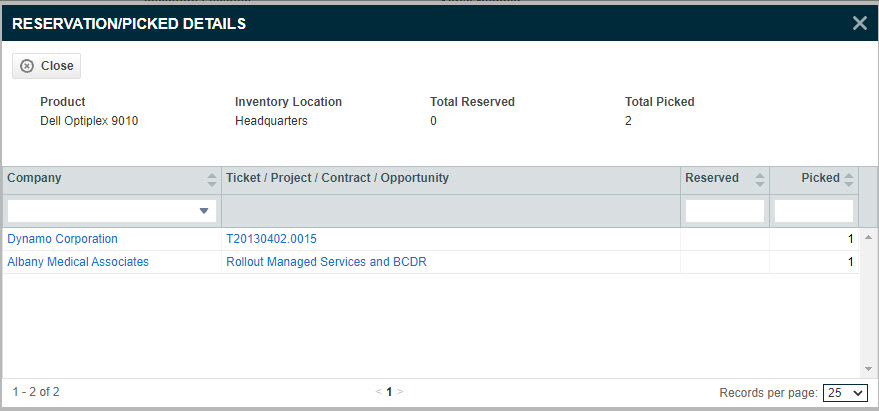Open ticket T20130402.0015 link
This screenshot has height=411, width=879.
(271, 239)
